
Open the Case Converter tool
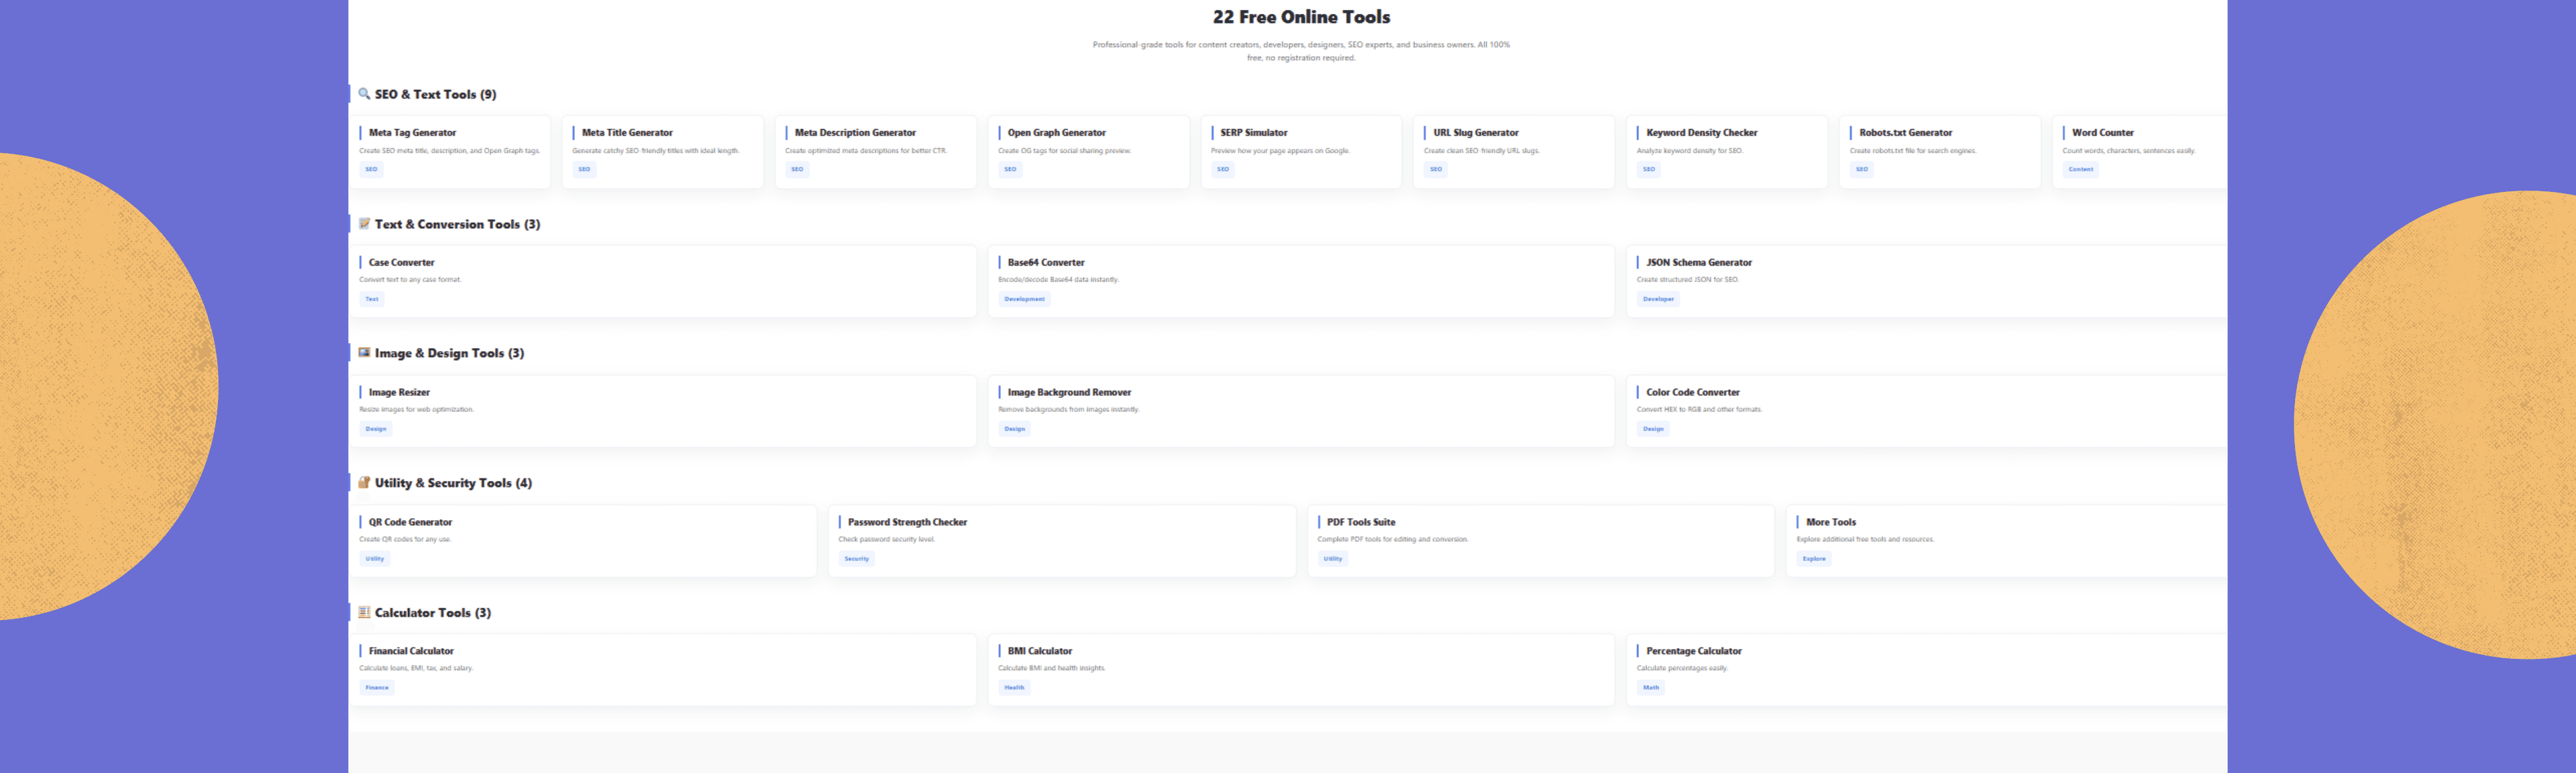tap(401, 262)
